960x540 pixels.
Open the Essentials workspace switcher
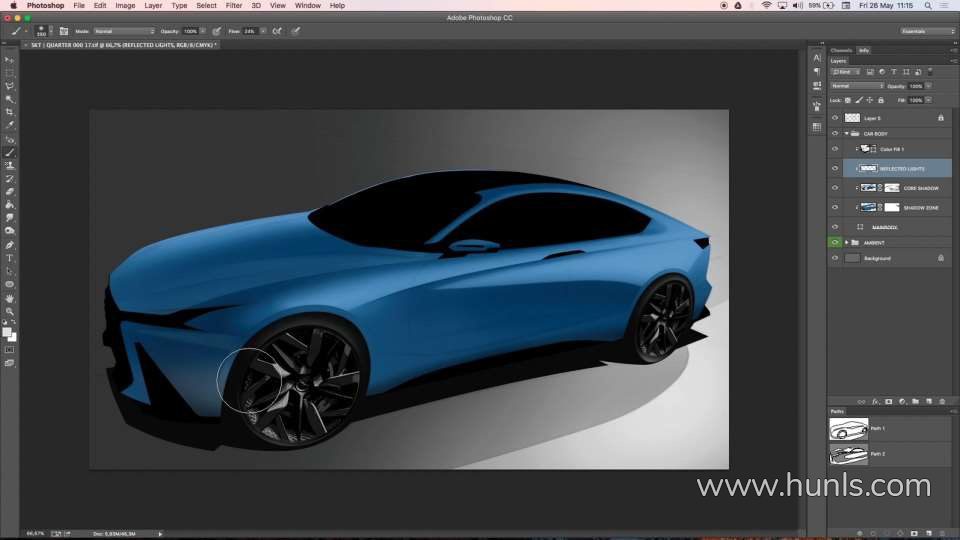pos(927,31)
